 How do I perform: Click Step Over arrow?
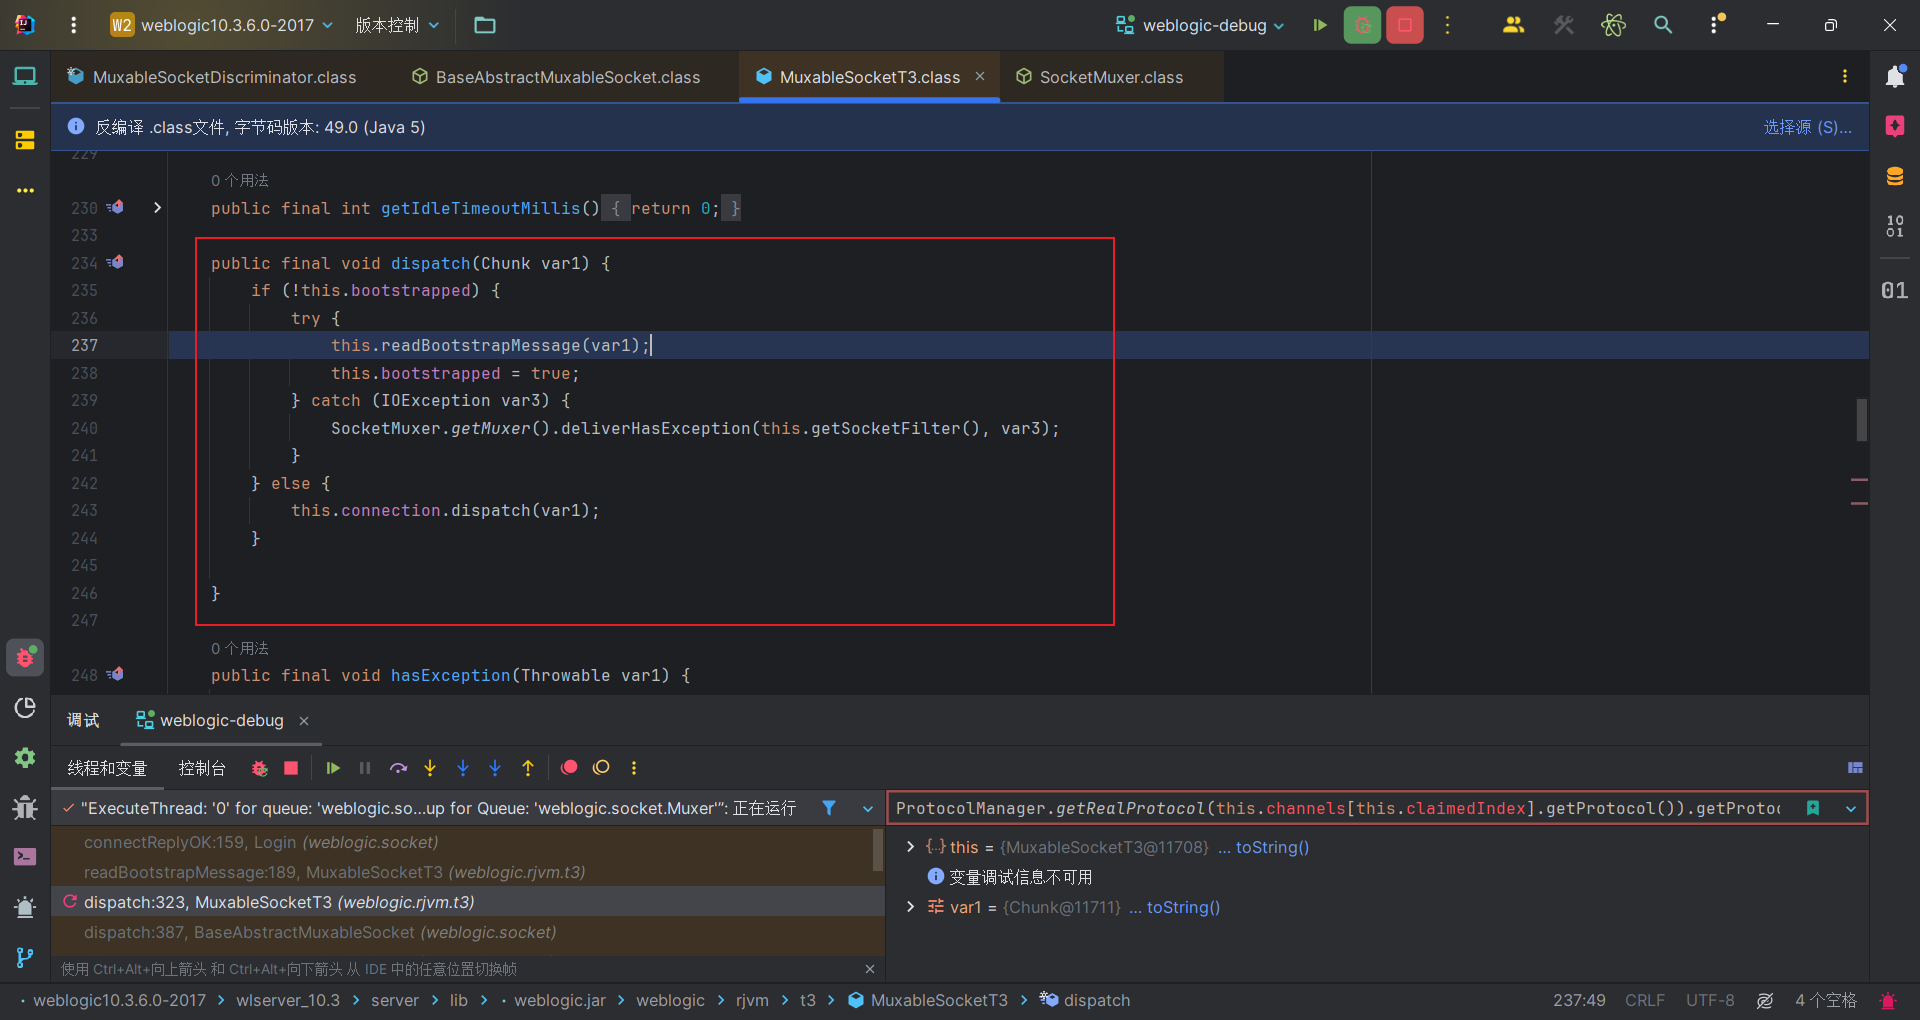coord(398,768)
